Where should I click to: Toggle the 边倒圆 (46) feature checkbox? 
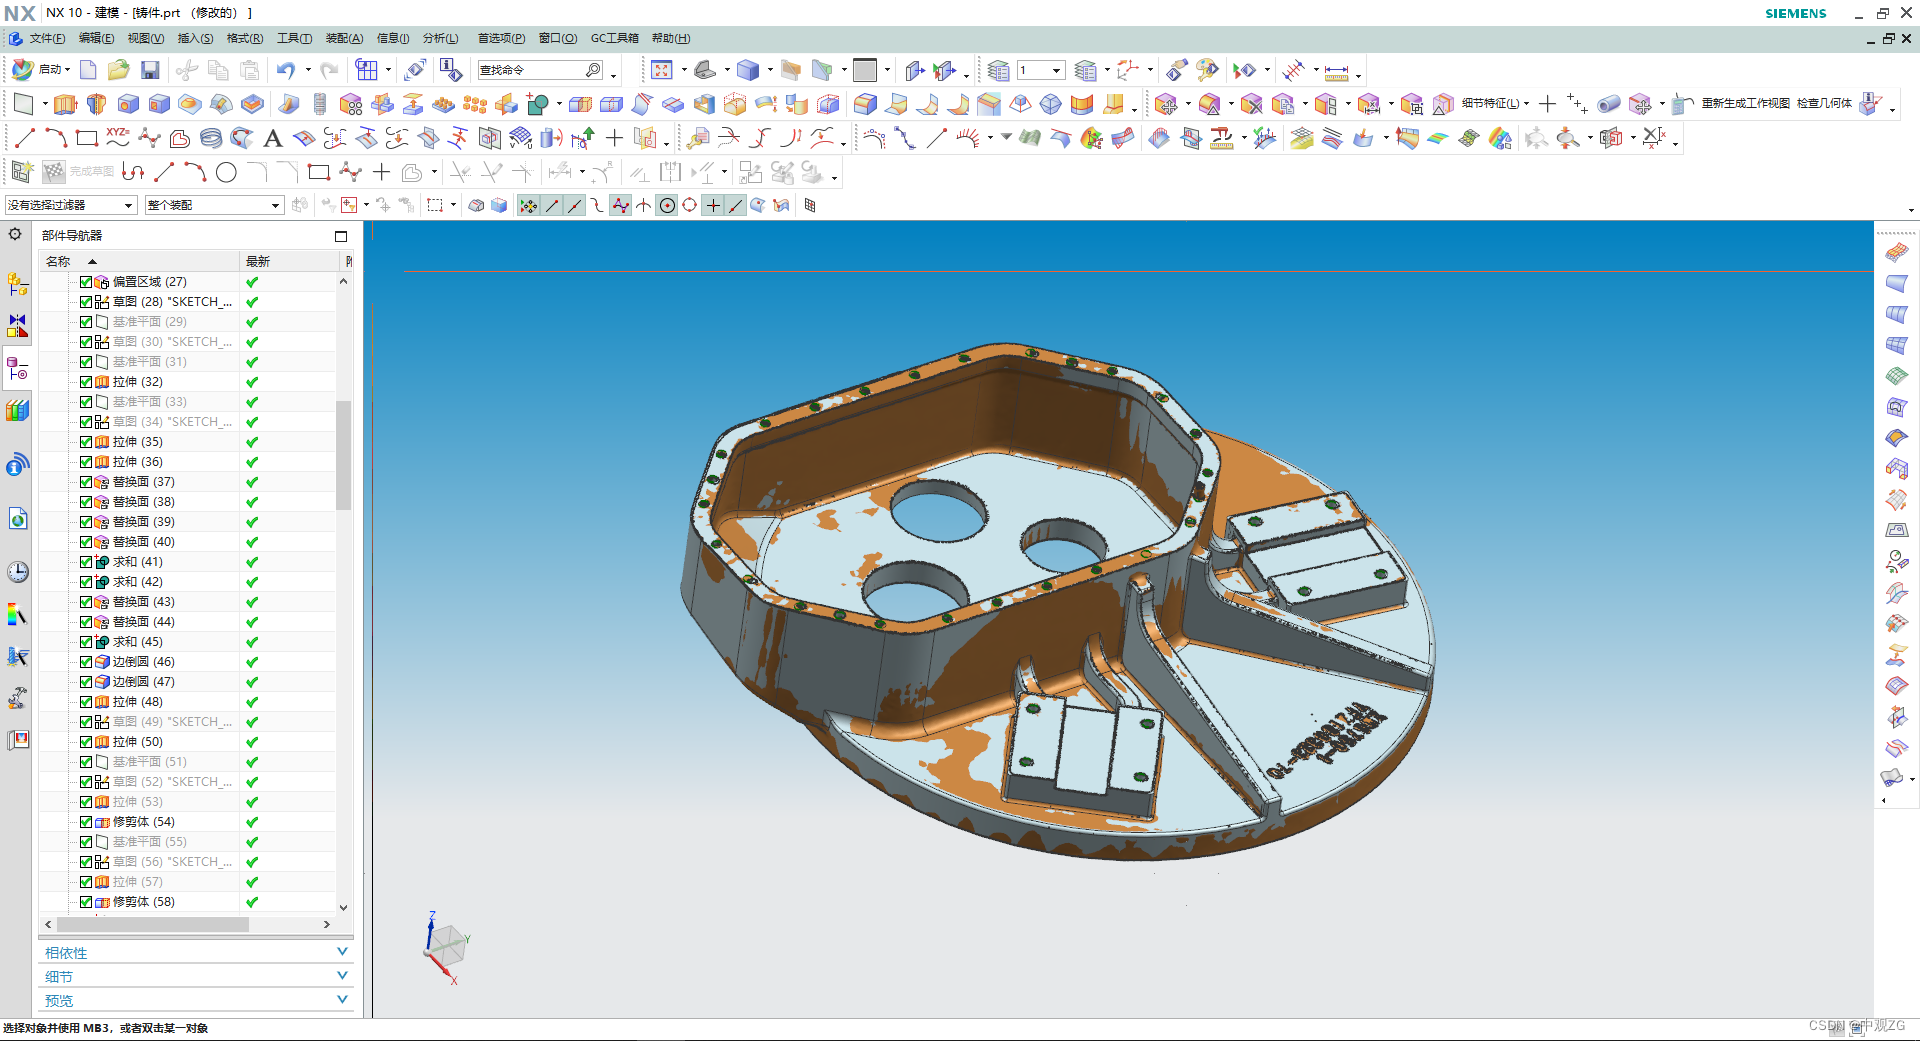(86, 661)
